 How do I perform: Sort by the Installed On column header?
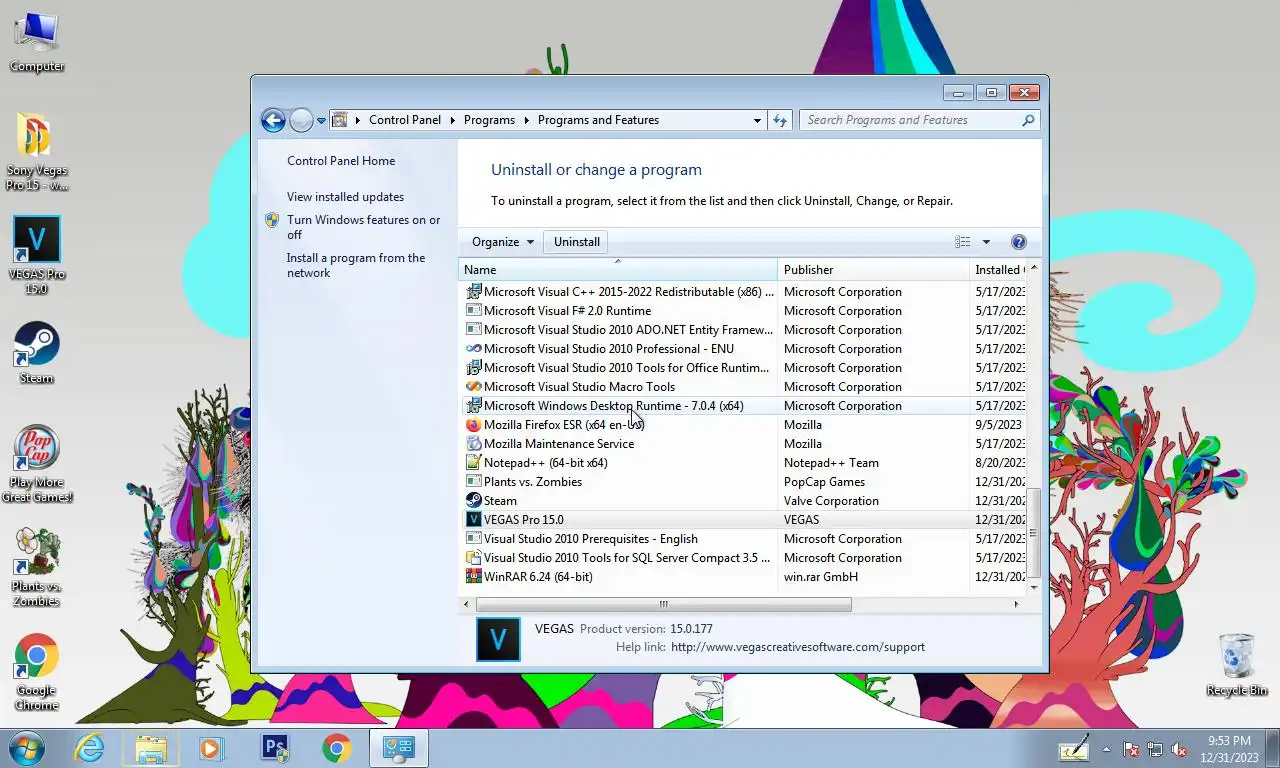pos(998,270)
